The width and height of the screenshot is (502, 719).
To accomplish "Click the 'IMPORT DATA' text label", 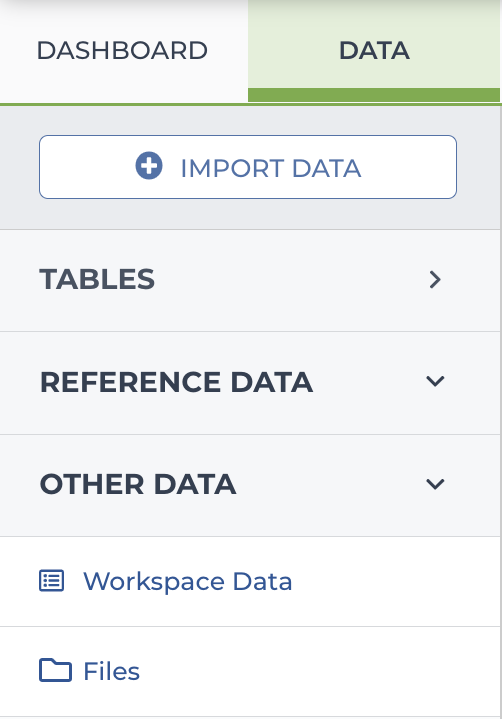I will (271, 168).
